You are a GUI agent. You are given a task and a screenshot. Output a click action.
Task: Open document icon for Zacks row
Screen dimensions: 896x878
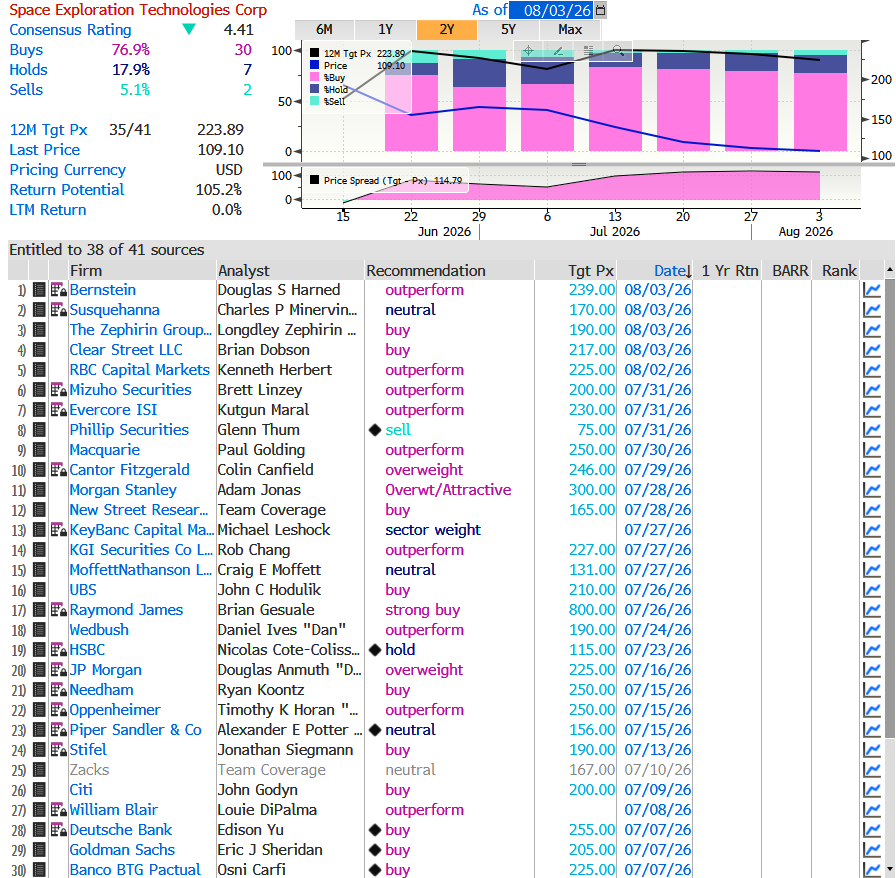(39, 770)
